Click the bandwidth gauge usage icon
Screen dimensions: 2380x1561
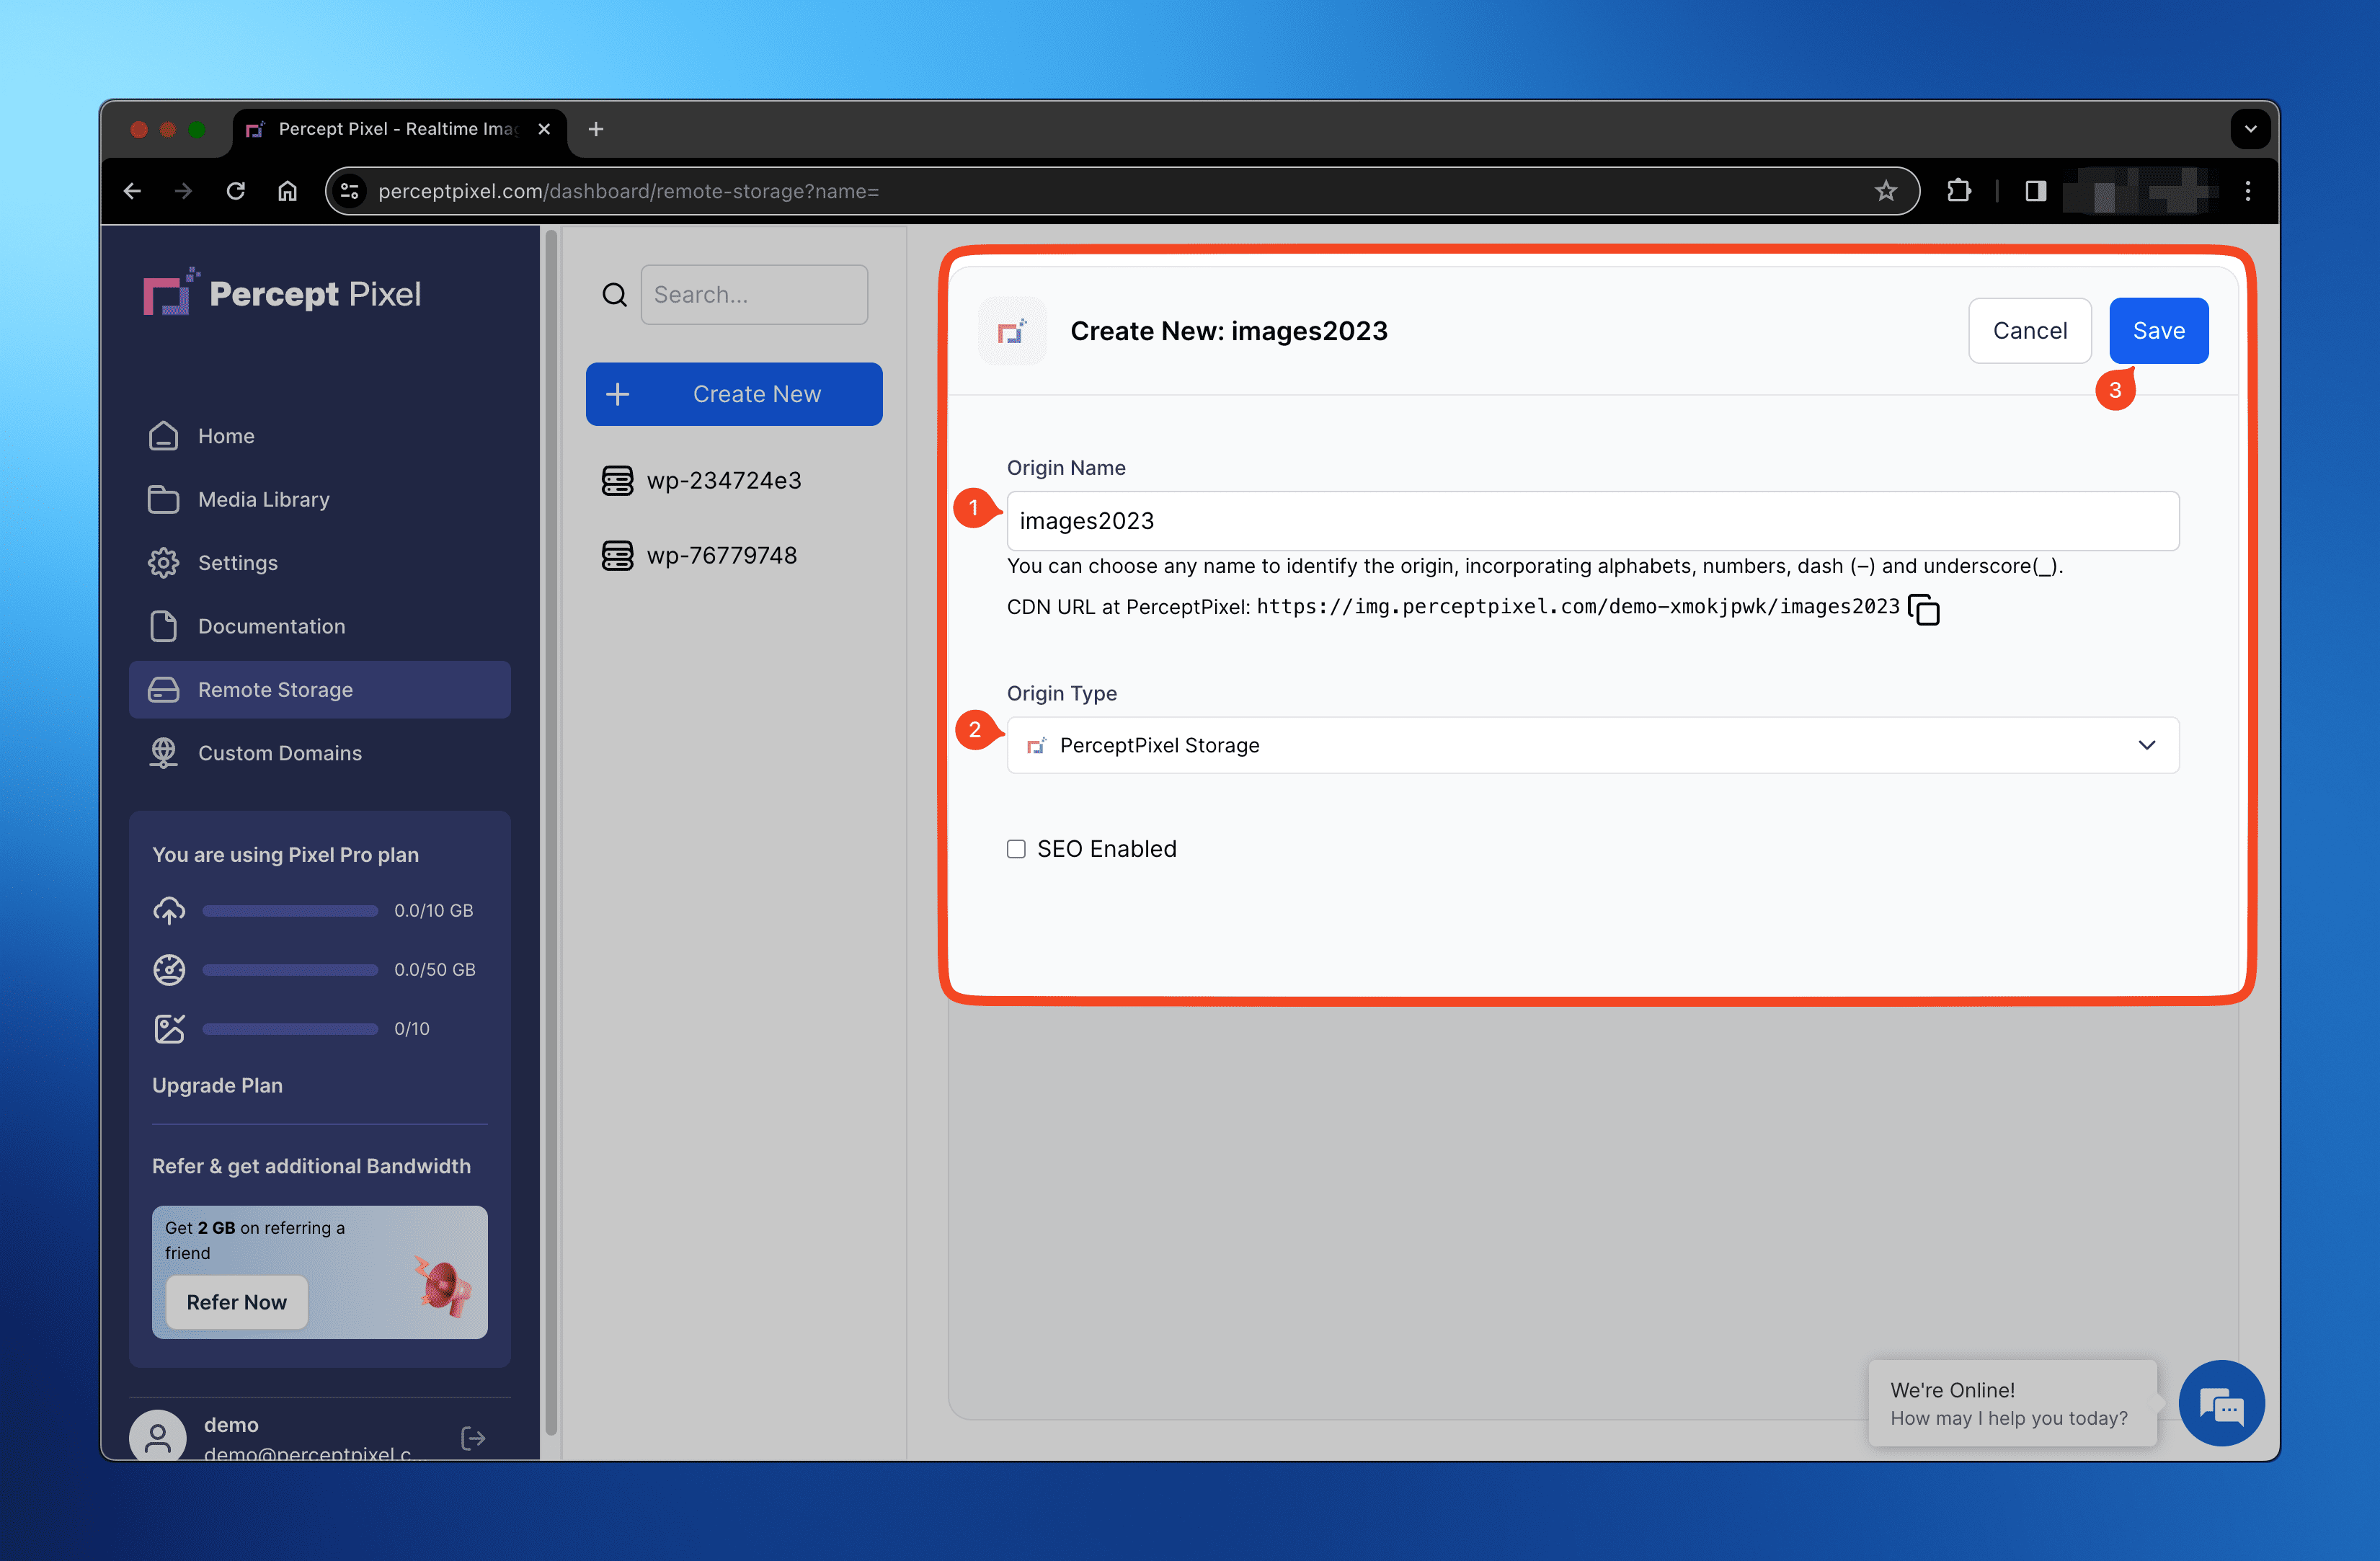169,969
